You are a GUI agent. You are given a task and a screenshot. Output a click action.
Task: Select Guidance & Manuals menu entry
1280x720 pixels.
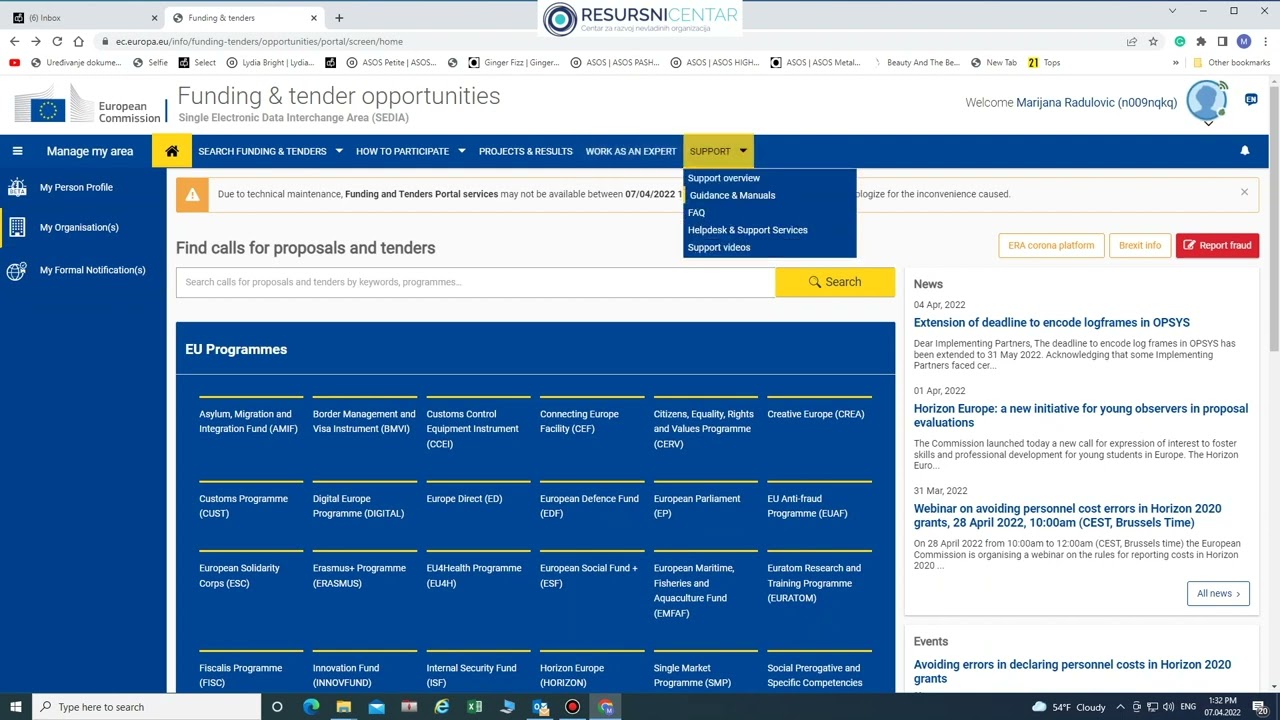click(732, 195)
